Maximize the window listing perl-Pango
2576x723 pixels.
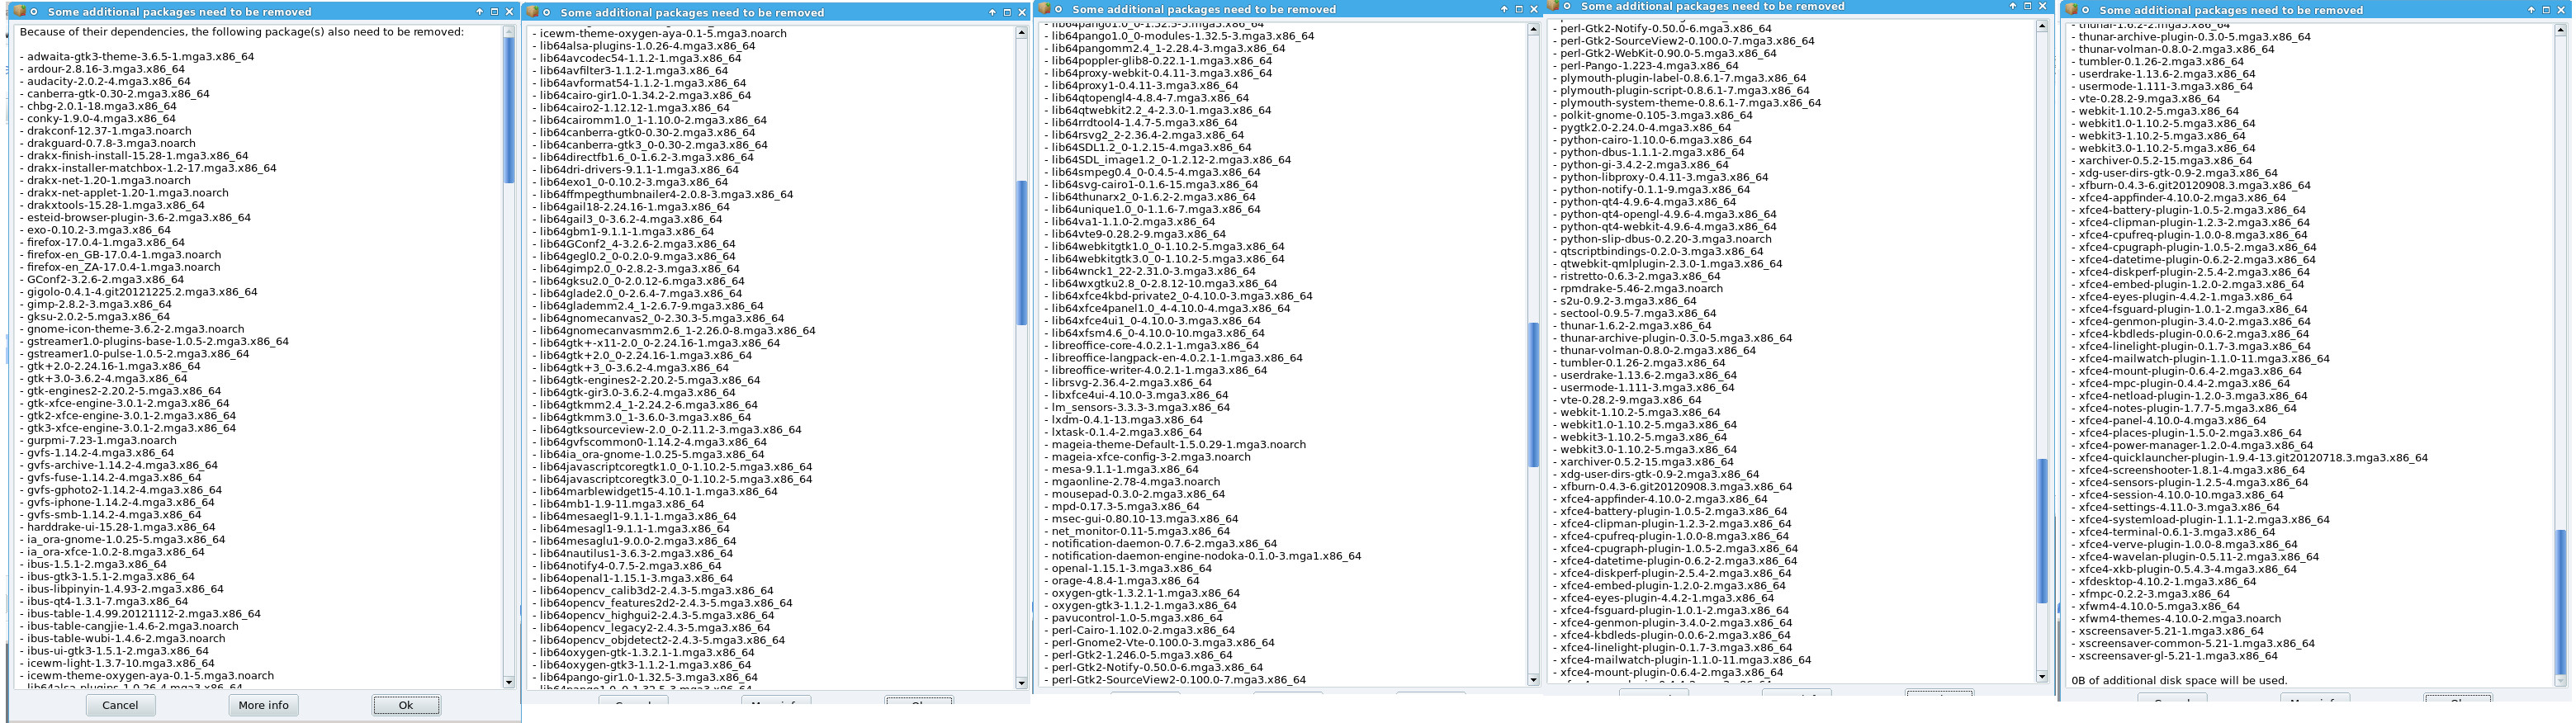click(x=2028, y=6)
